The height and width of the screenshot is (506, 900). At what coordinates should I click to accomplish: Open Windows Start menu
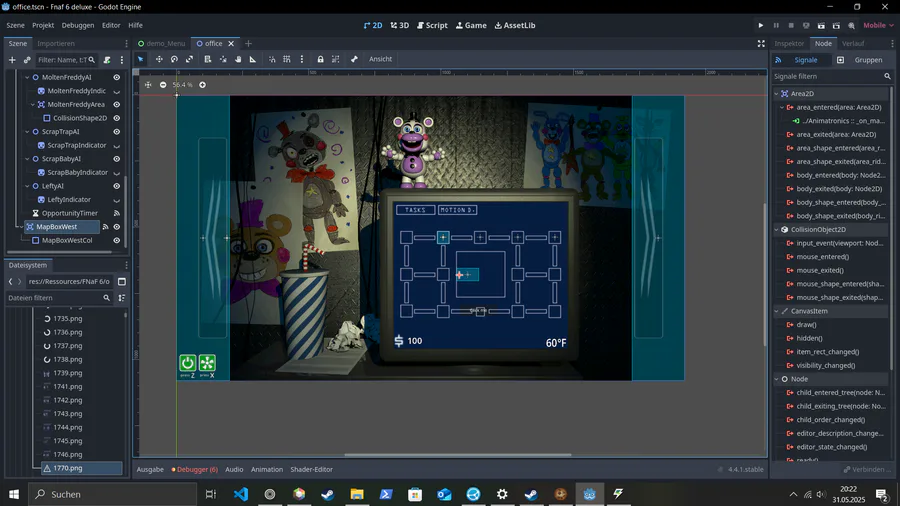[14, 494]
